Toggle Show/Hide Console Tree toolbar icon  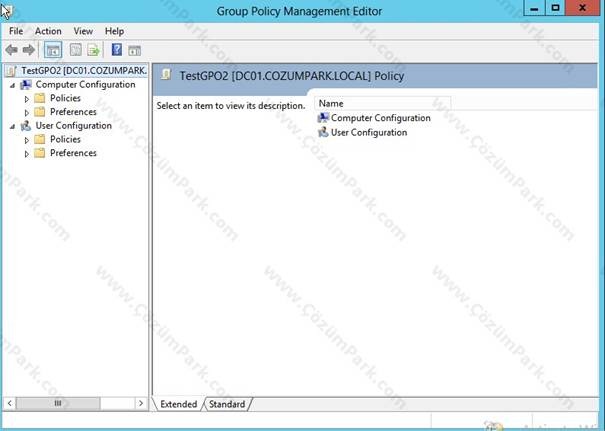[53, 50]
